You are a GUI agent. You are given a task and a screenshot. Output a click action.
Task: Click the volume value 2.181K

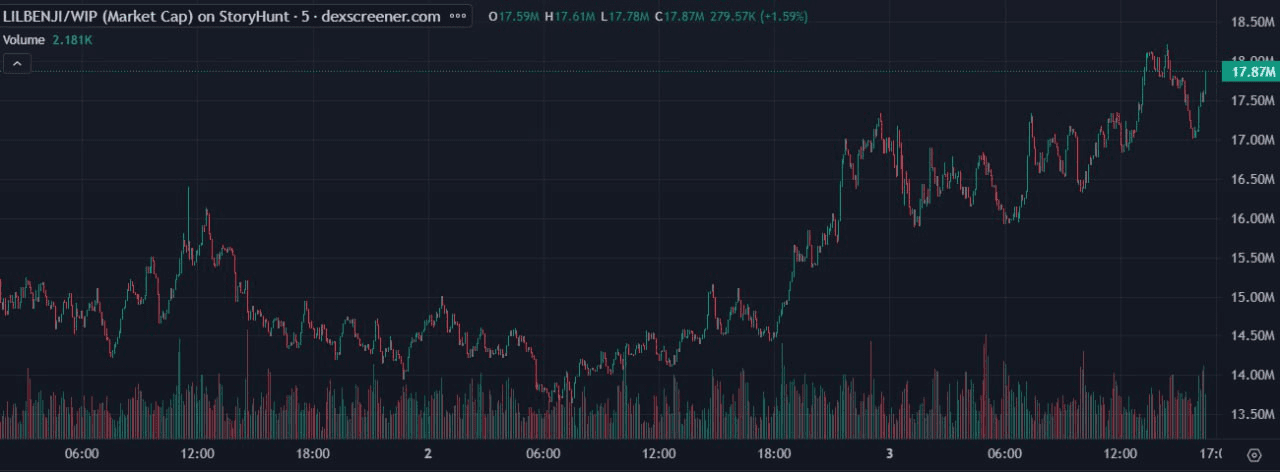coord(73,40)
